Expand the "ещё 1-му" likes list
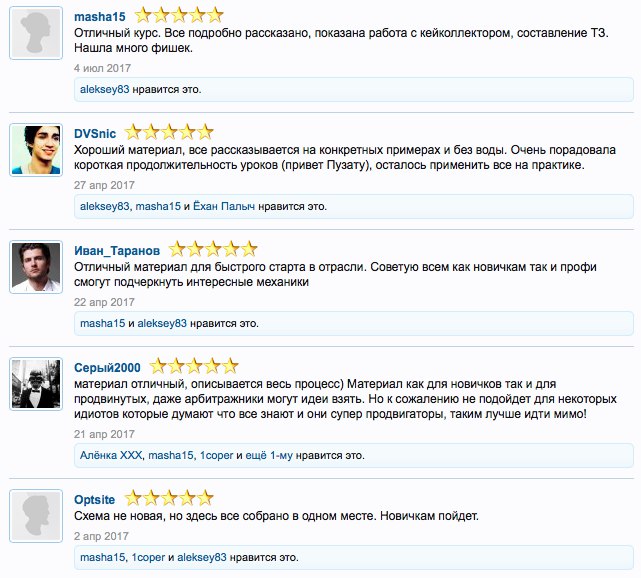Image resolution: width=641 pixels, height=578 pixels. (x=268, y=456)
